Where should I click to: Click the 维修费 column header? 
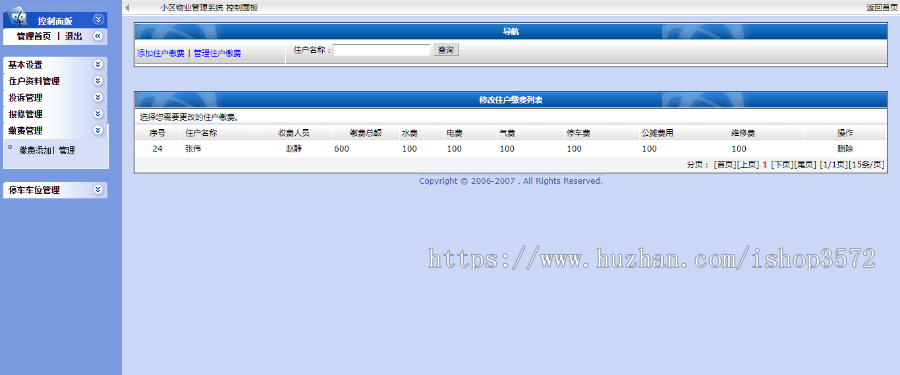click(743, 133)
